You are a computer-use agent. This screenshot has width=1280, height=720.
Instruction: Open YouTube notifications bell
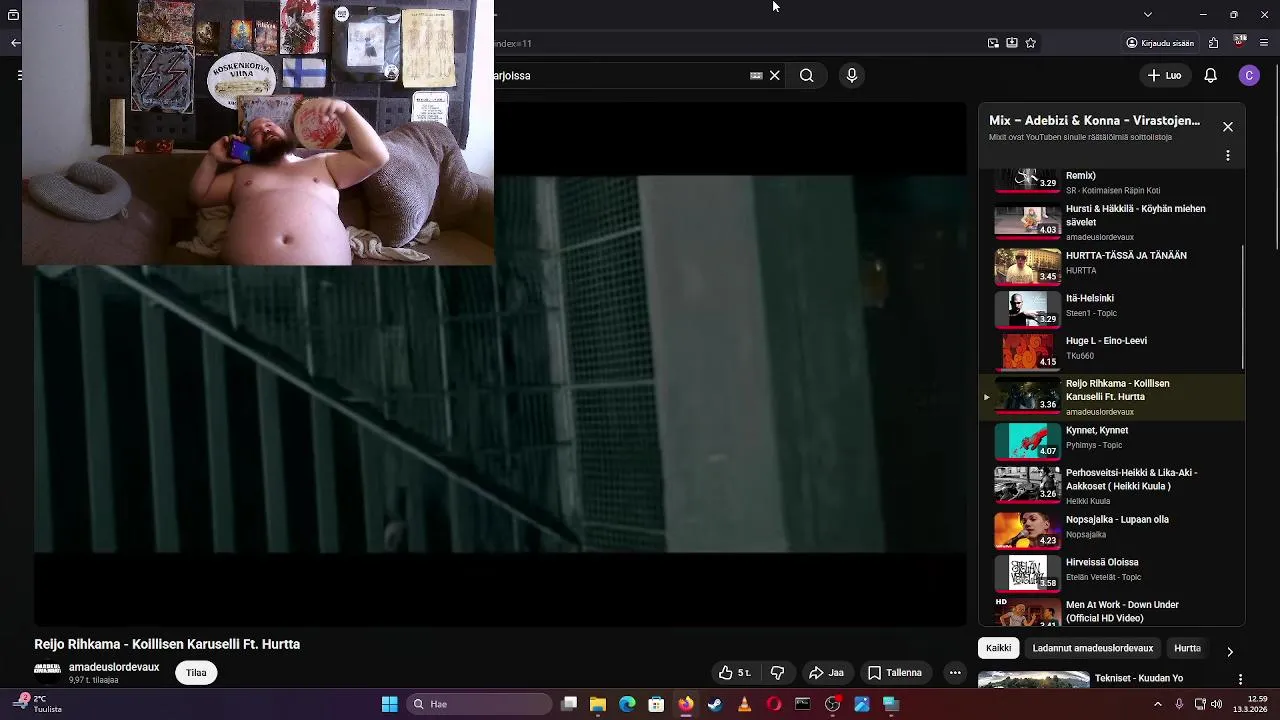click(x=1210, y=75)
